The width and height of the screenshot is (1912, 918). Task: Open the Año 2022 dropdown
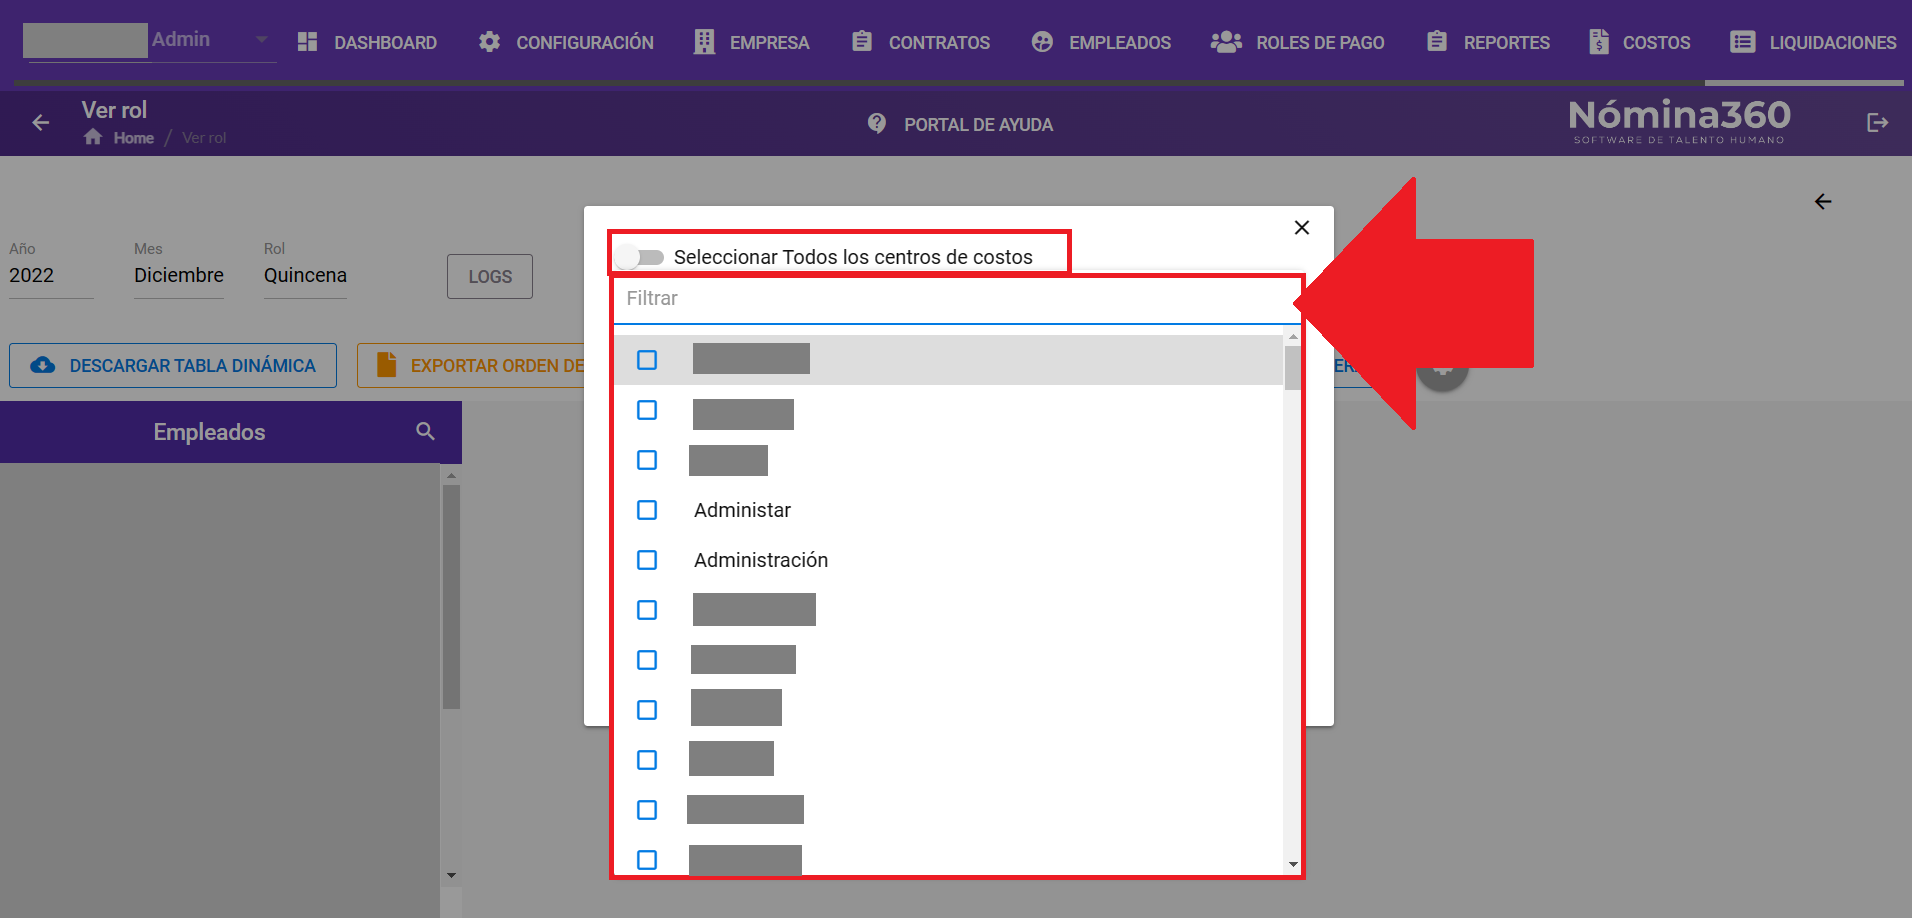51,275
